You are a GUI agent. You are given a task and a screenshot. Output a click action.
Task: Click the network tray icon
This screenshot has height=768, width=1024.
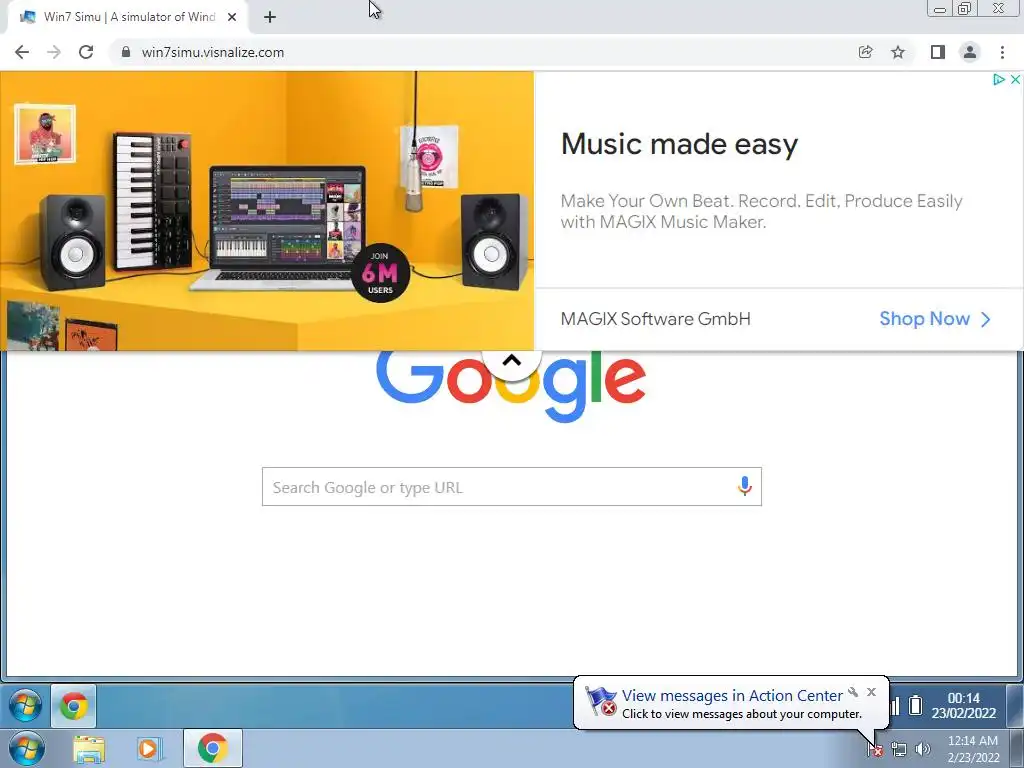(899, 750)
